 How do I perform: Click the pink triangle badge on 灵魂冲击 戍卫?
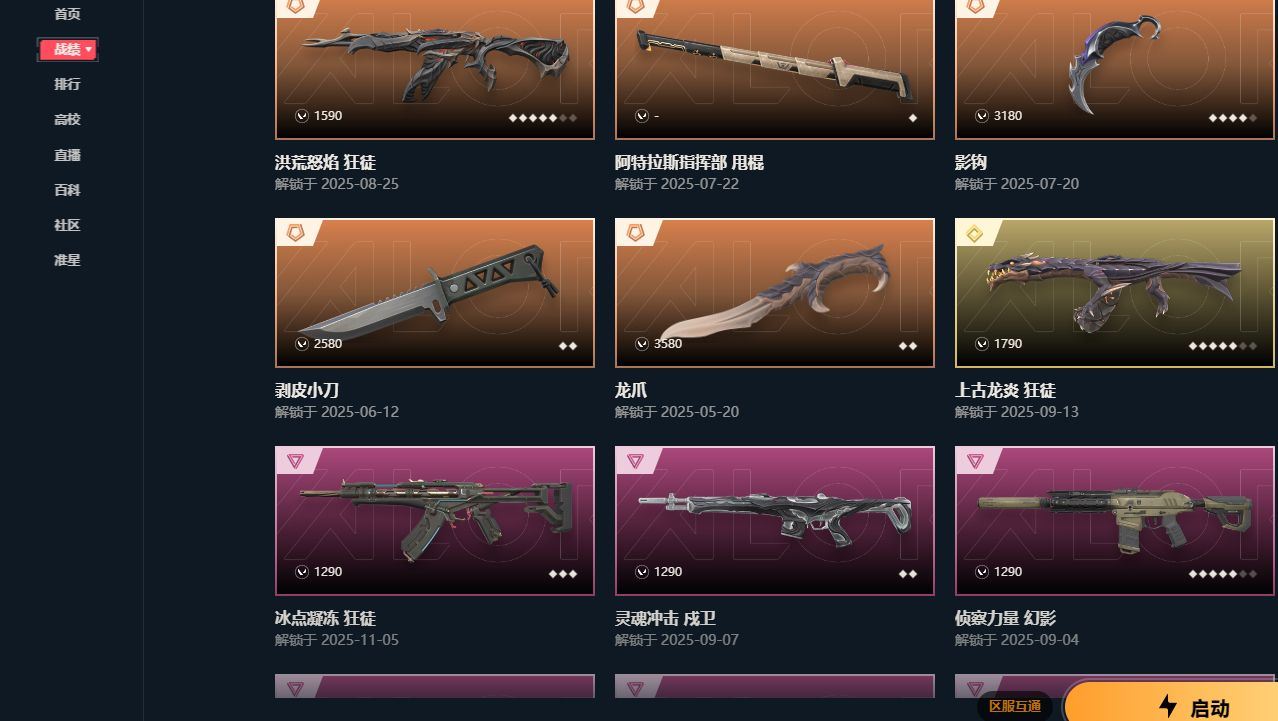pyautogui.click(x=635, y=461)
